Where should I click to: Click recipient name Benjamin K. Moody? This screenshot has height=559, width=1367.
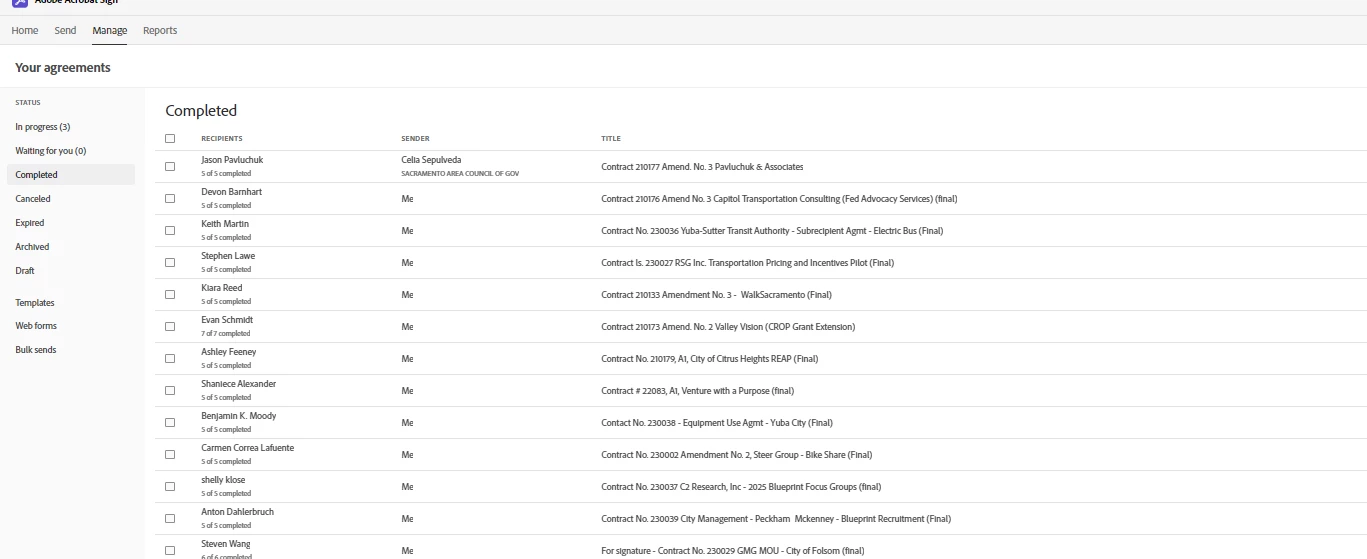239,416
